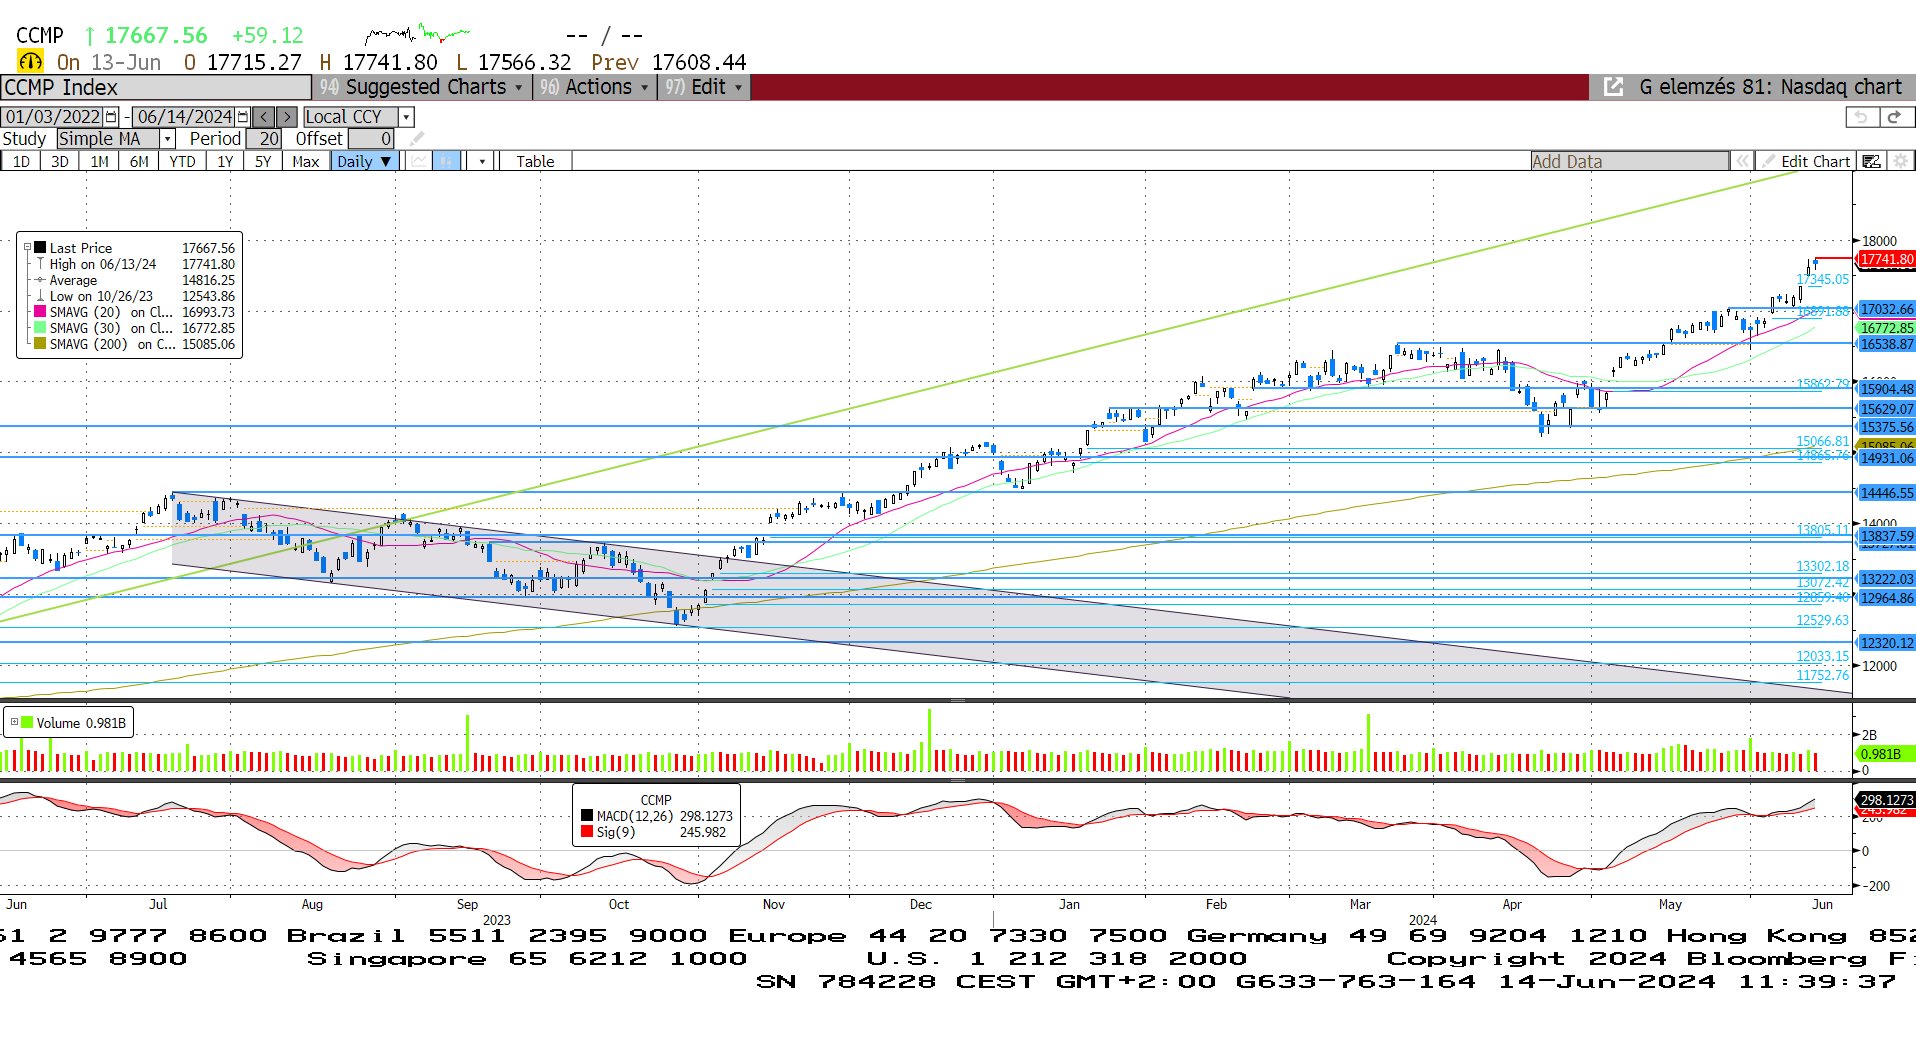
Task: Click the Last Price black color swatch
Action: (x=40, y=247)
